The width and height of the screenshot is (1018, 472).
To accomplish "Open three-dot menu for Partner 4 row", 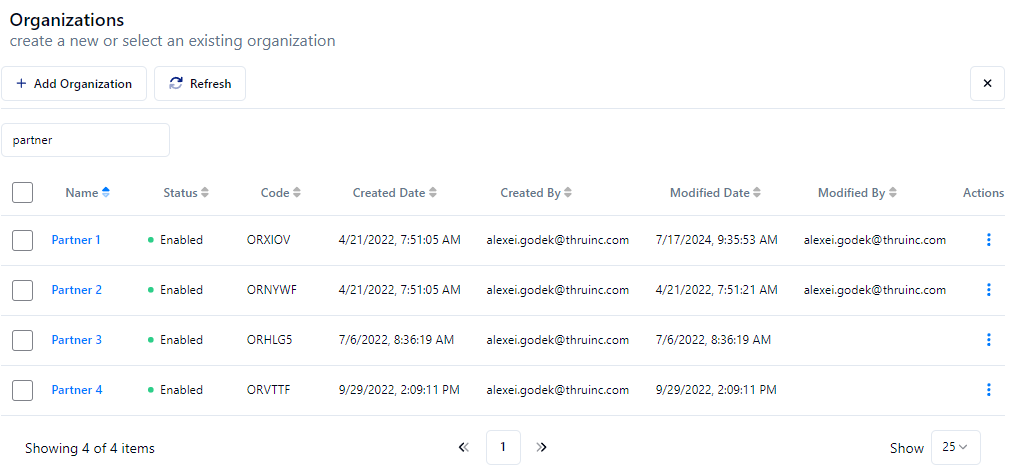I will point(988,390).
